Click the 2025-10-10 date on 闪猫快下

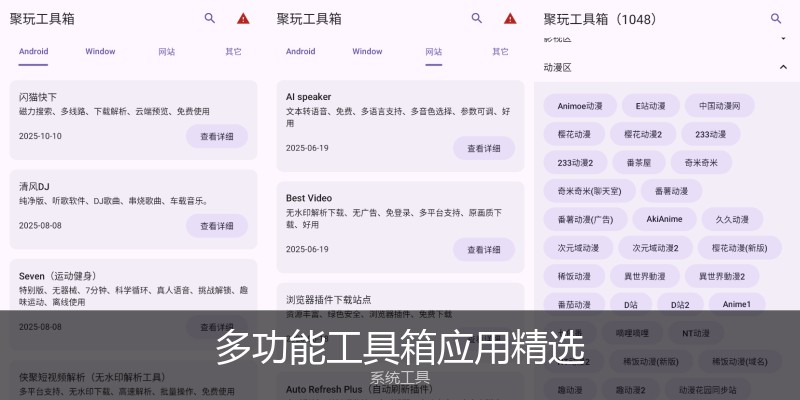pyautogui.click(x=40, y=136)
